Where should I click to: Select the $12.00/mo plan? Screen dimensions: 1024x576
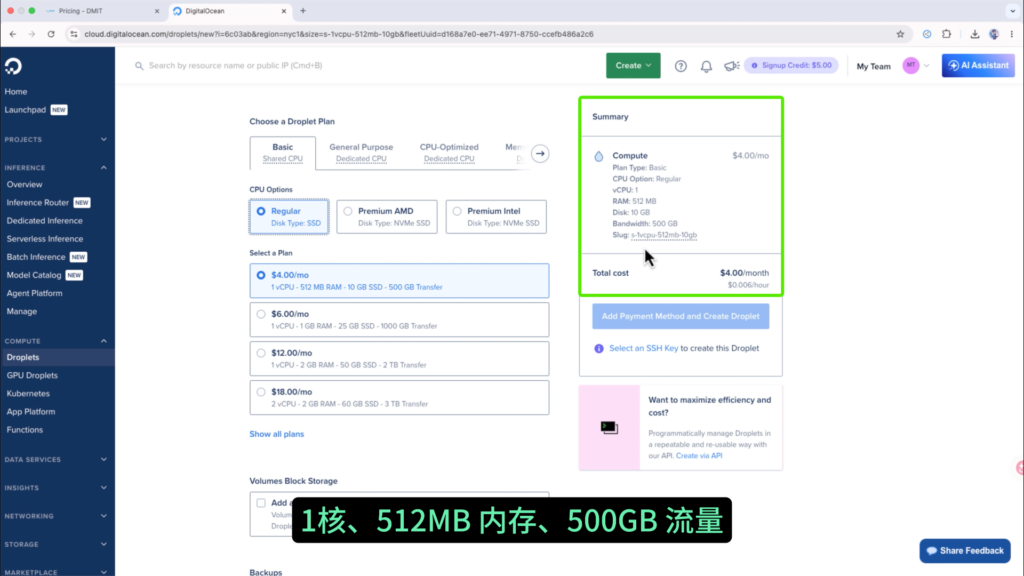tap(399, 359)
